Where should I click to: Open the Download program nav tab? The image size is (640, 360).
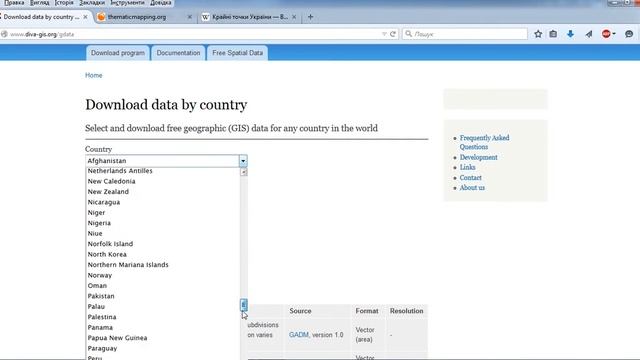[118, 53]
